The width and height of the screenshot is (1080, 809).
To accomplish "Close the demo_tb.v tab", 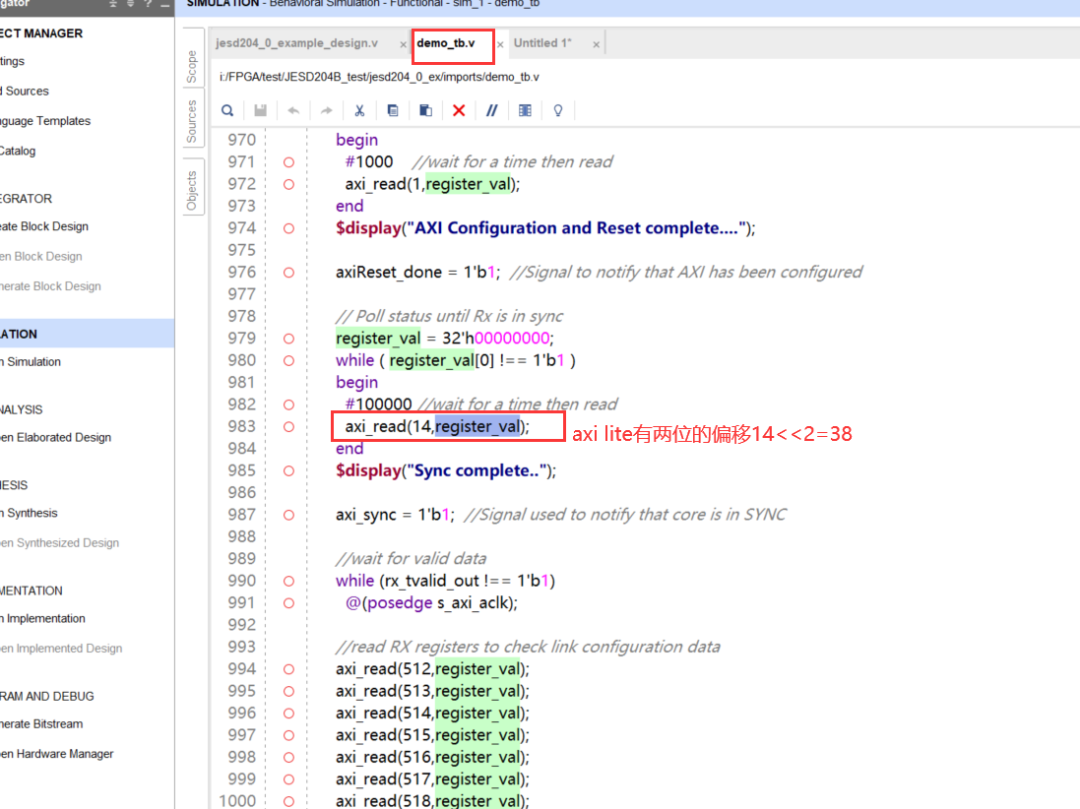I will coord(500,45).
